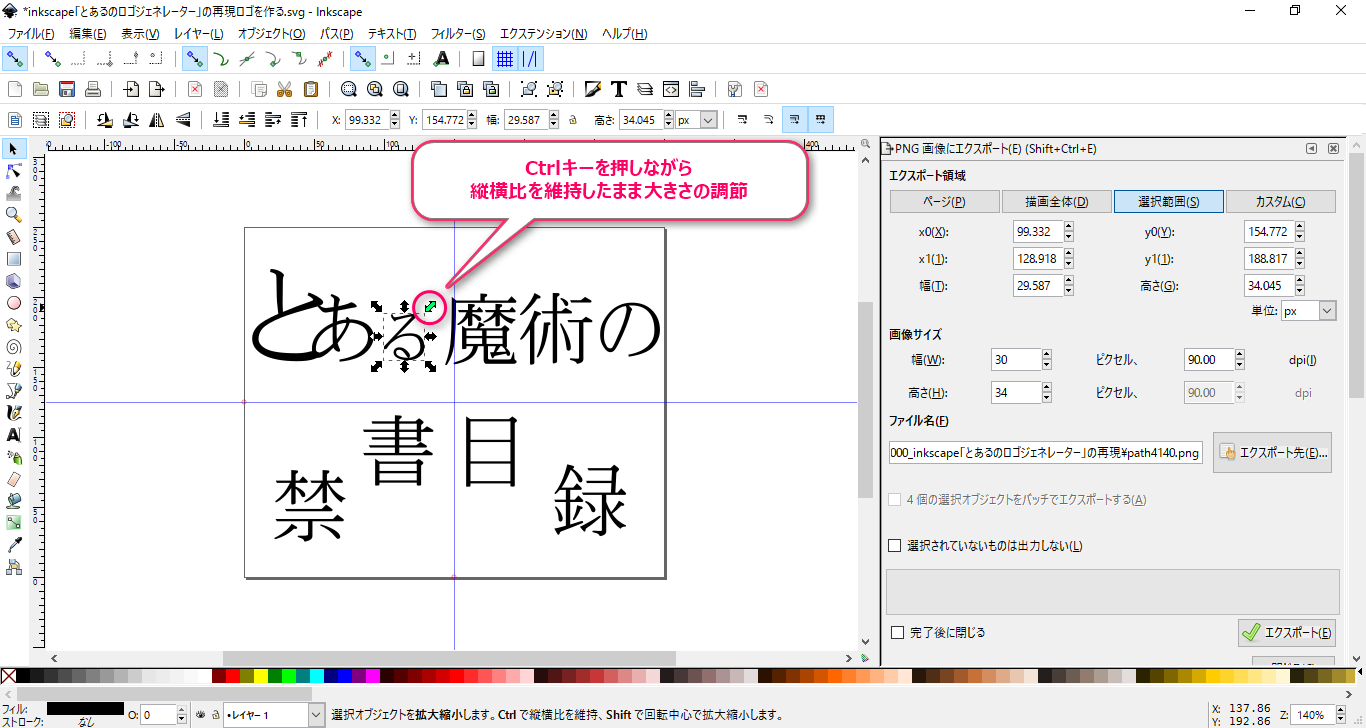The width and height of the screenshot is (1366, 728).
Task: Click 選択範囲(S) export area button
Action: click(x=1169, y=201)
